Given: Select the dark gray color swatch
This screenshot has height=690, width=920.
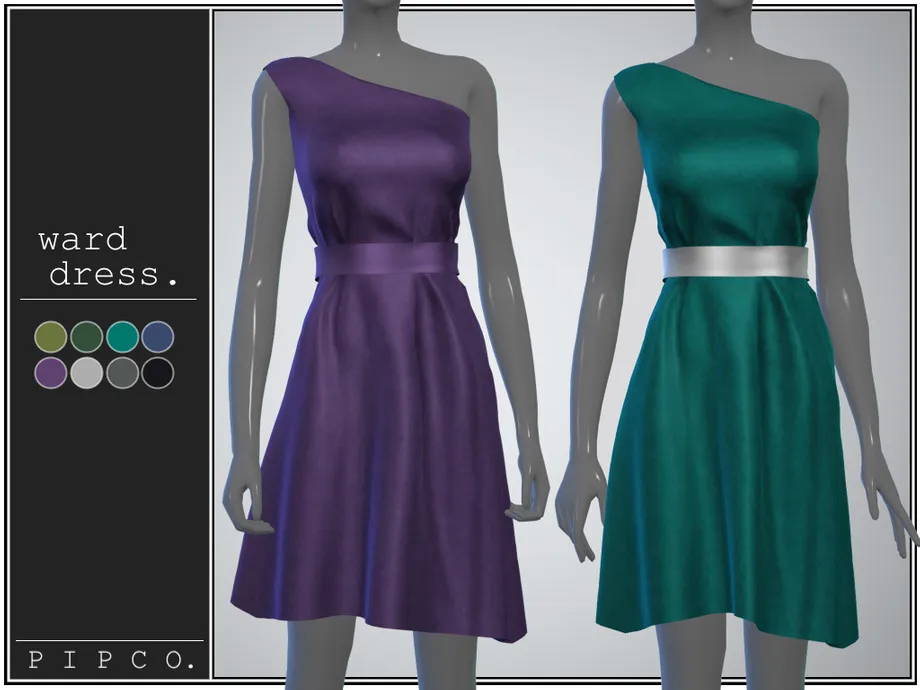Looking at the screenshot, I should 122,373.
